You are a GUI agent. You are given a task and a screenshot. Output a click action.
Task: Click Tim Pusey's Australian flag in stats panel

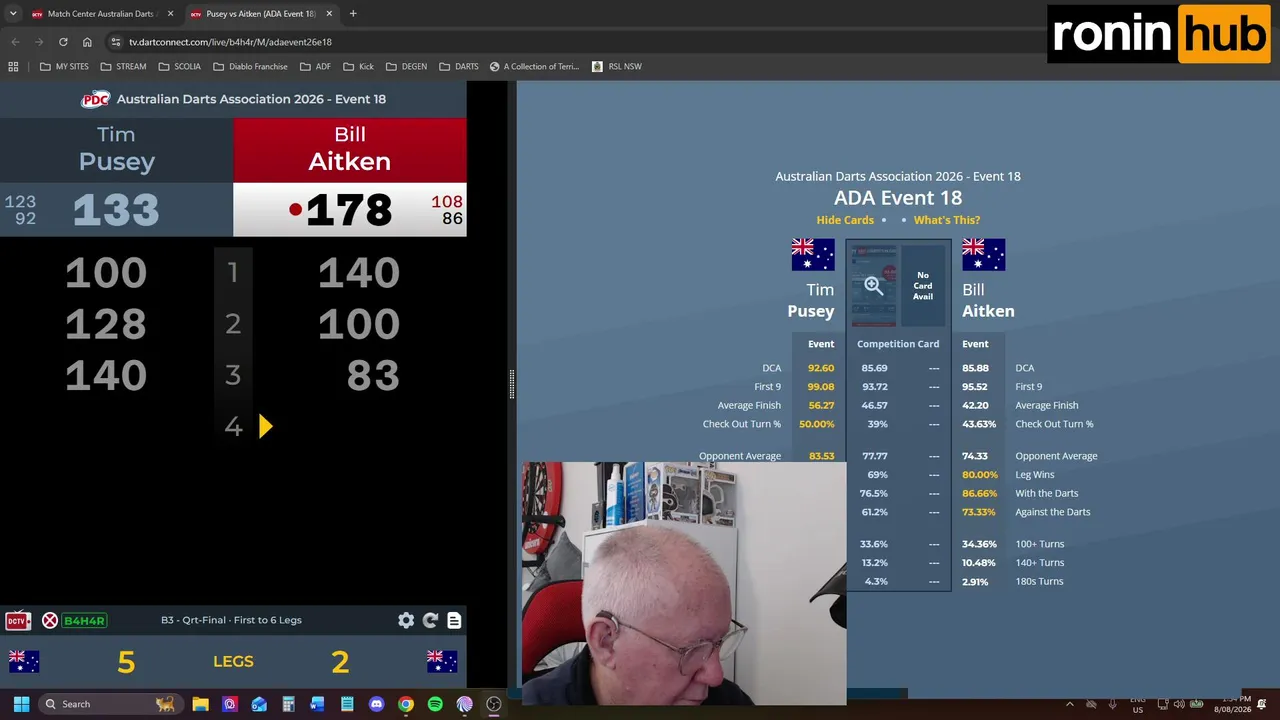click(x=812, y=255)
